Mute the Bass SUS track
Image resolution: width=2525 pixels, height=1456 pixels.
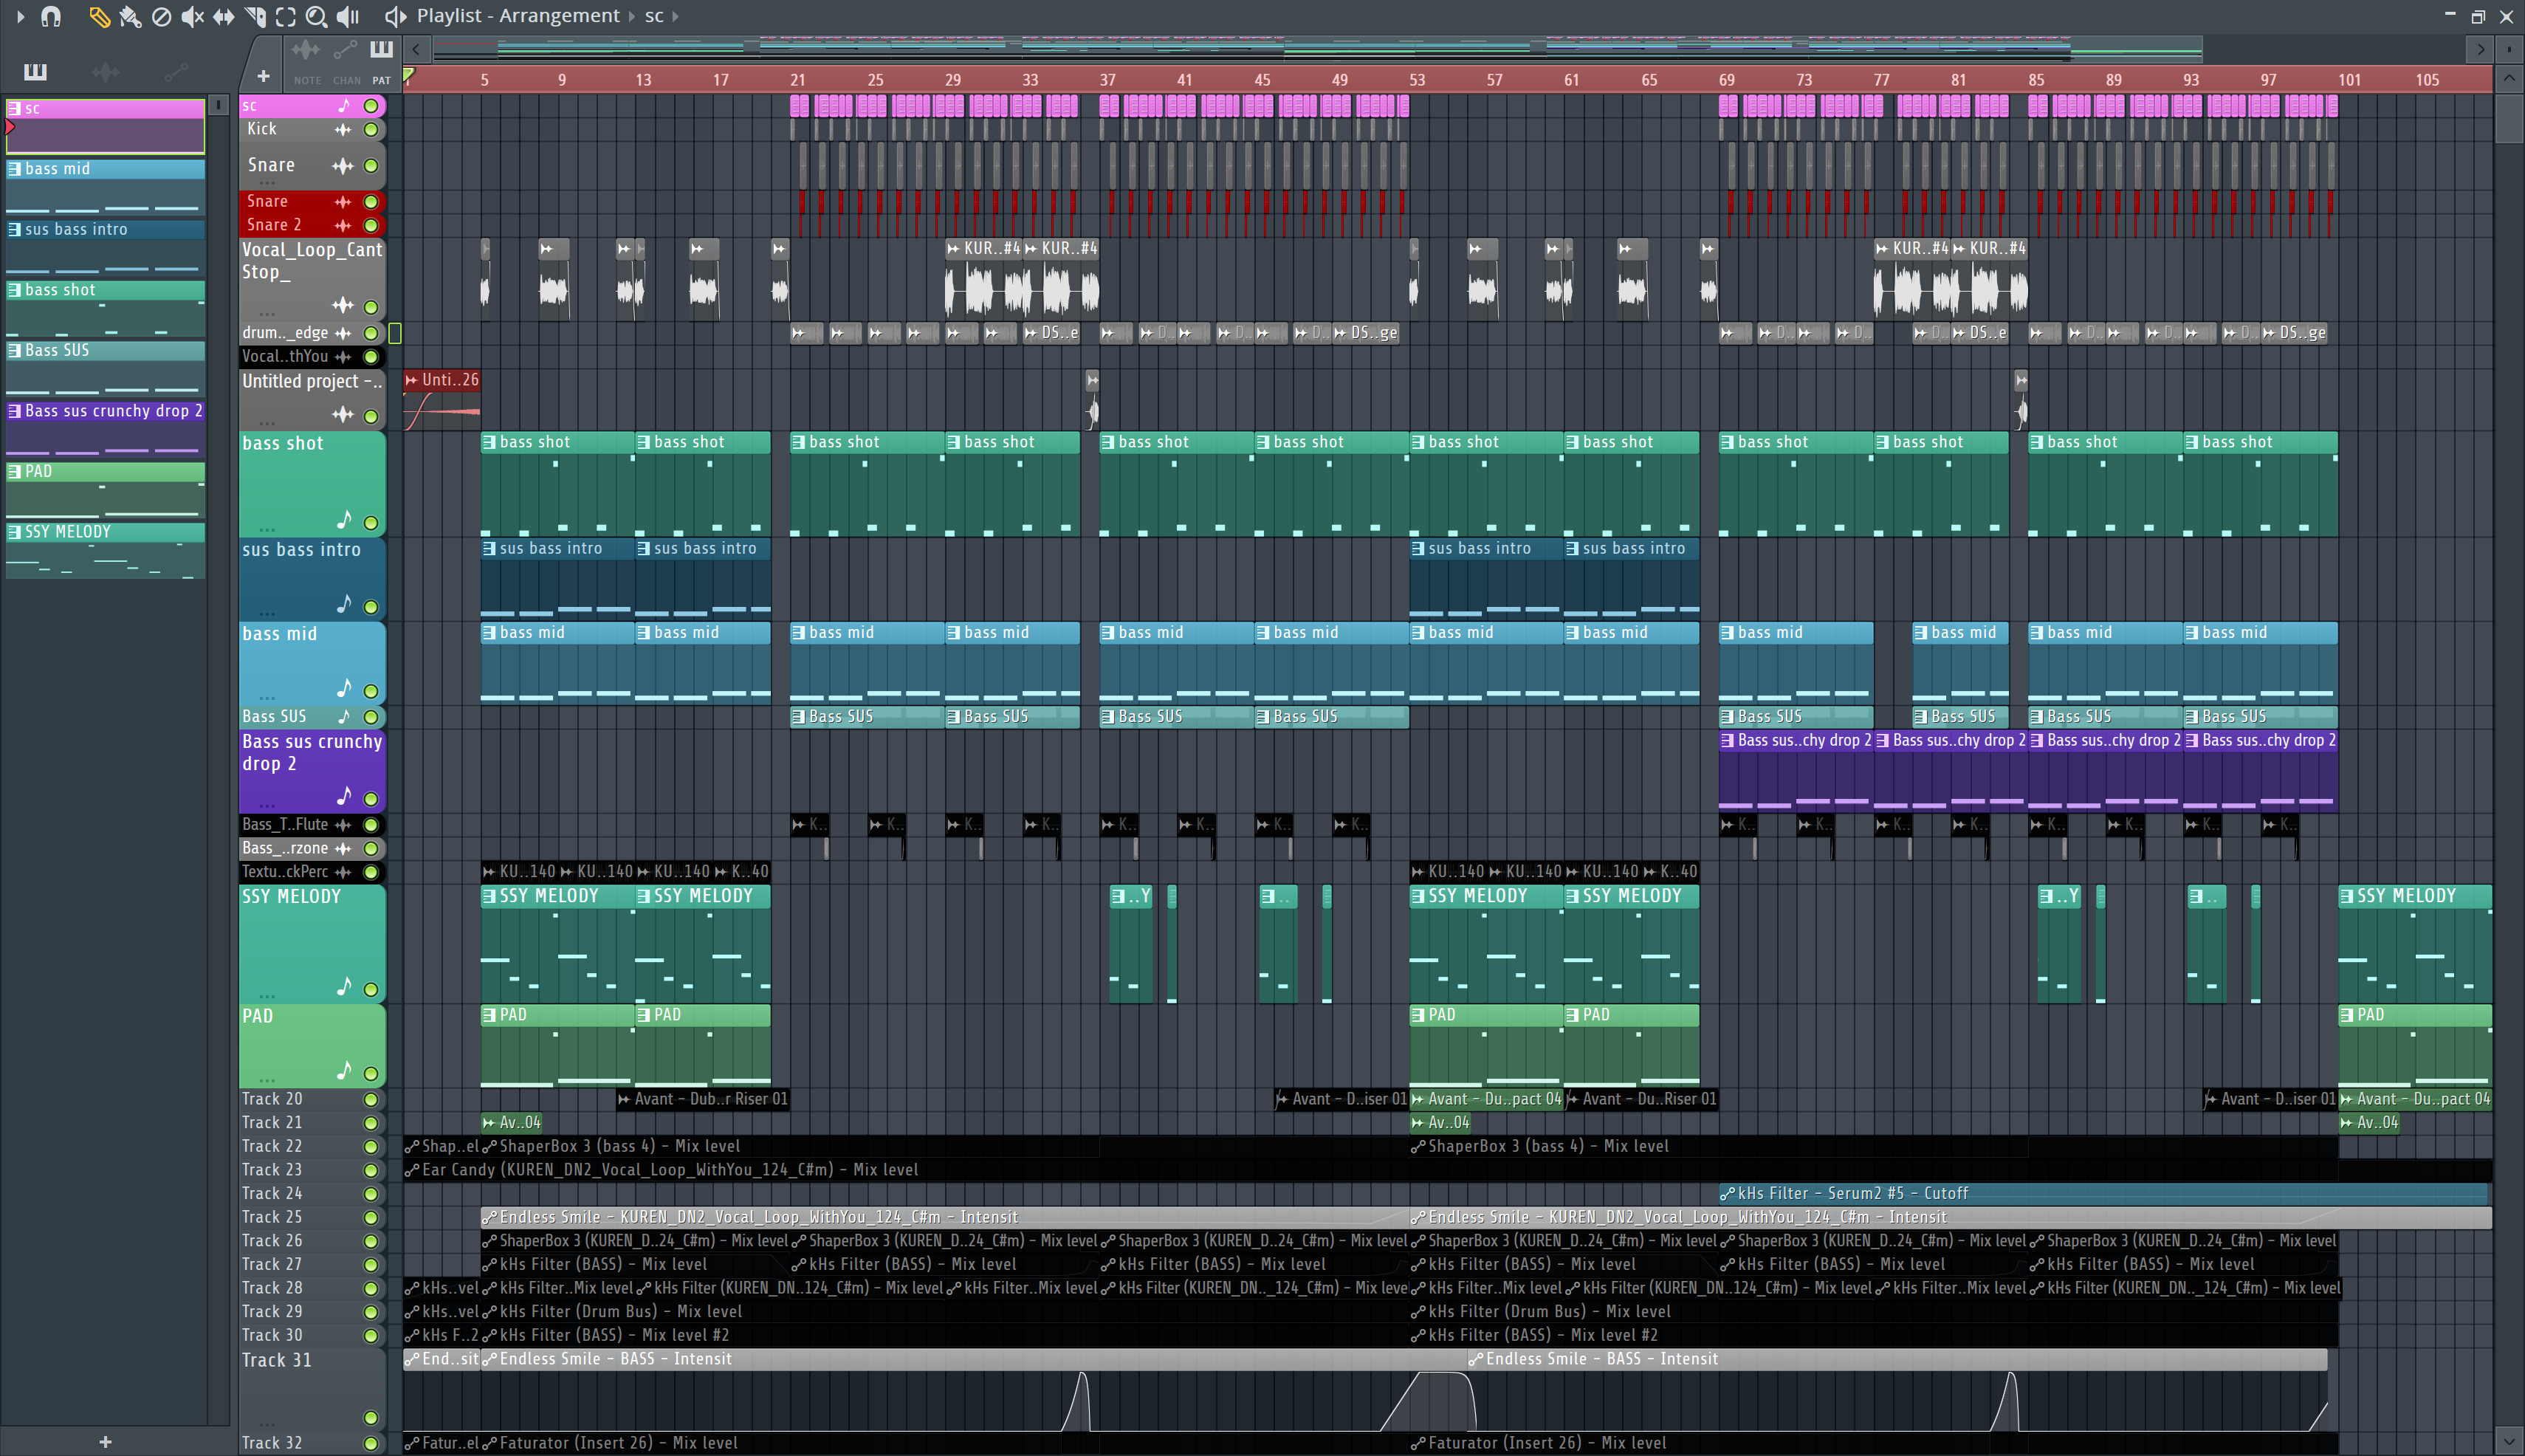pos(371,717)
